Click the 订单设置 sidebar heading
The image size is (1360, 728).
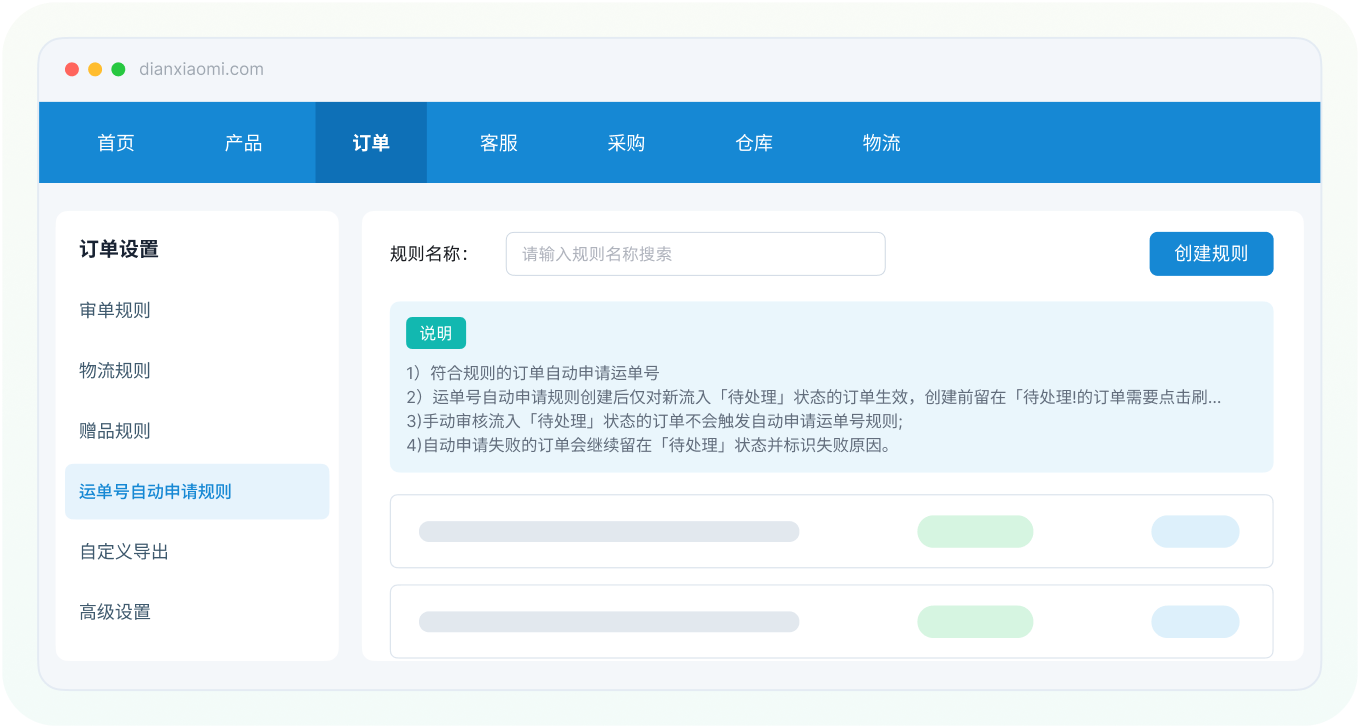click(119, 249)
